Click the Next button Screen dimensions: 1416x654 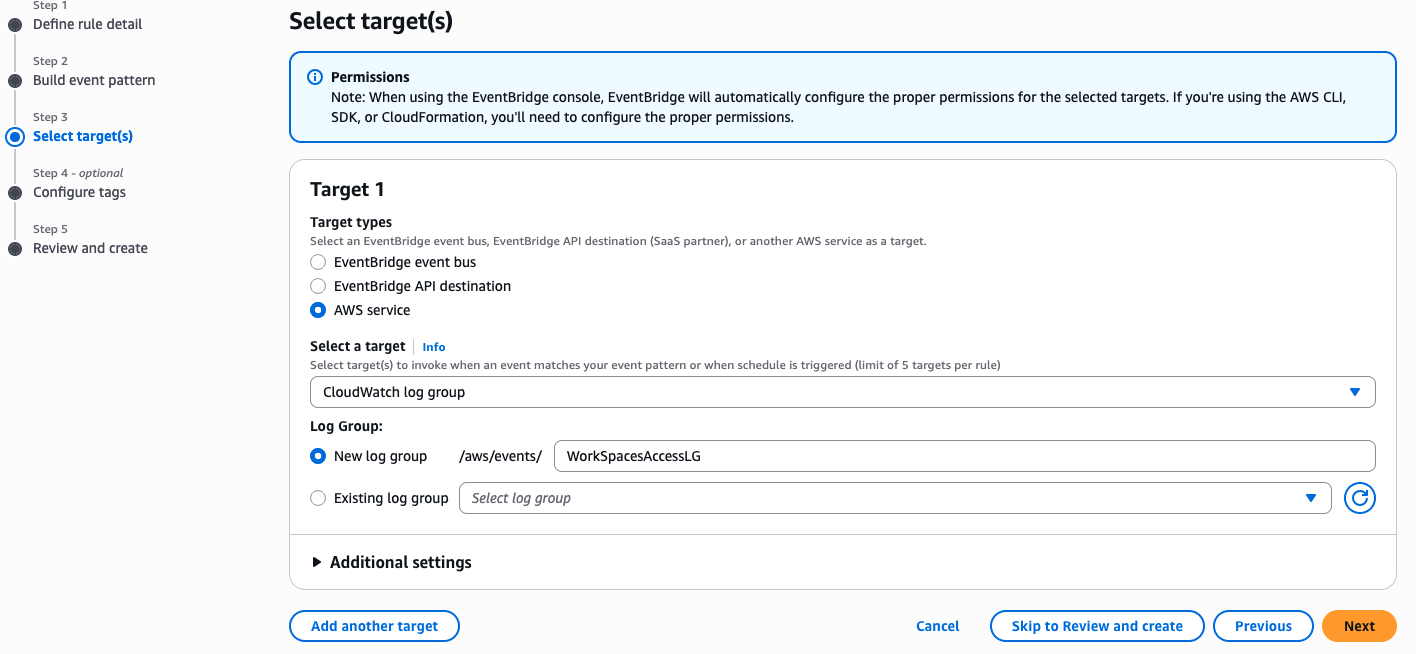click(1359, 626)
